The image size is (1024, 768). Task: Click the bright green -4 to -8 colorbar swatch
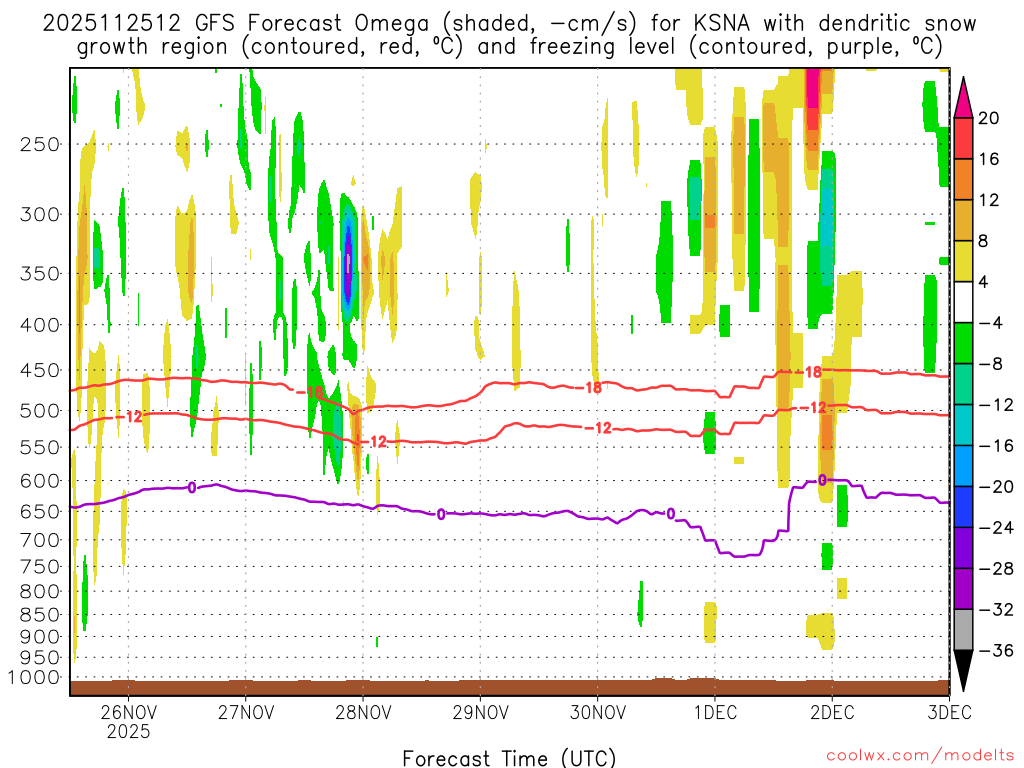point(963,343)
